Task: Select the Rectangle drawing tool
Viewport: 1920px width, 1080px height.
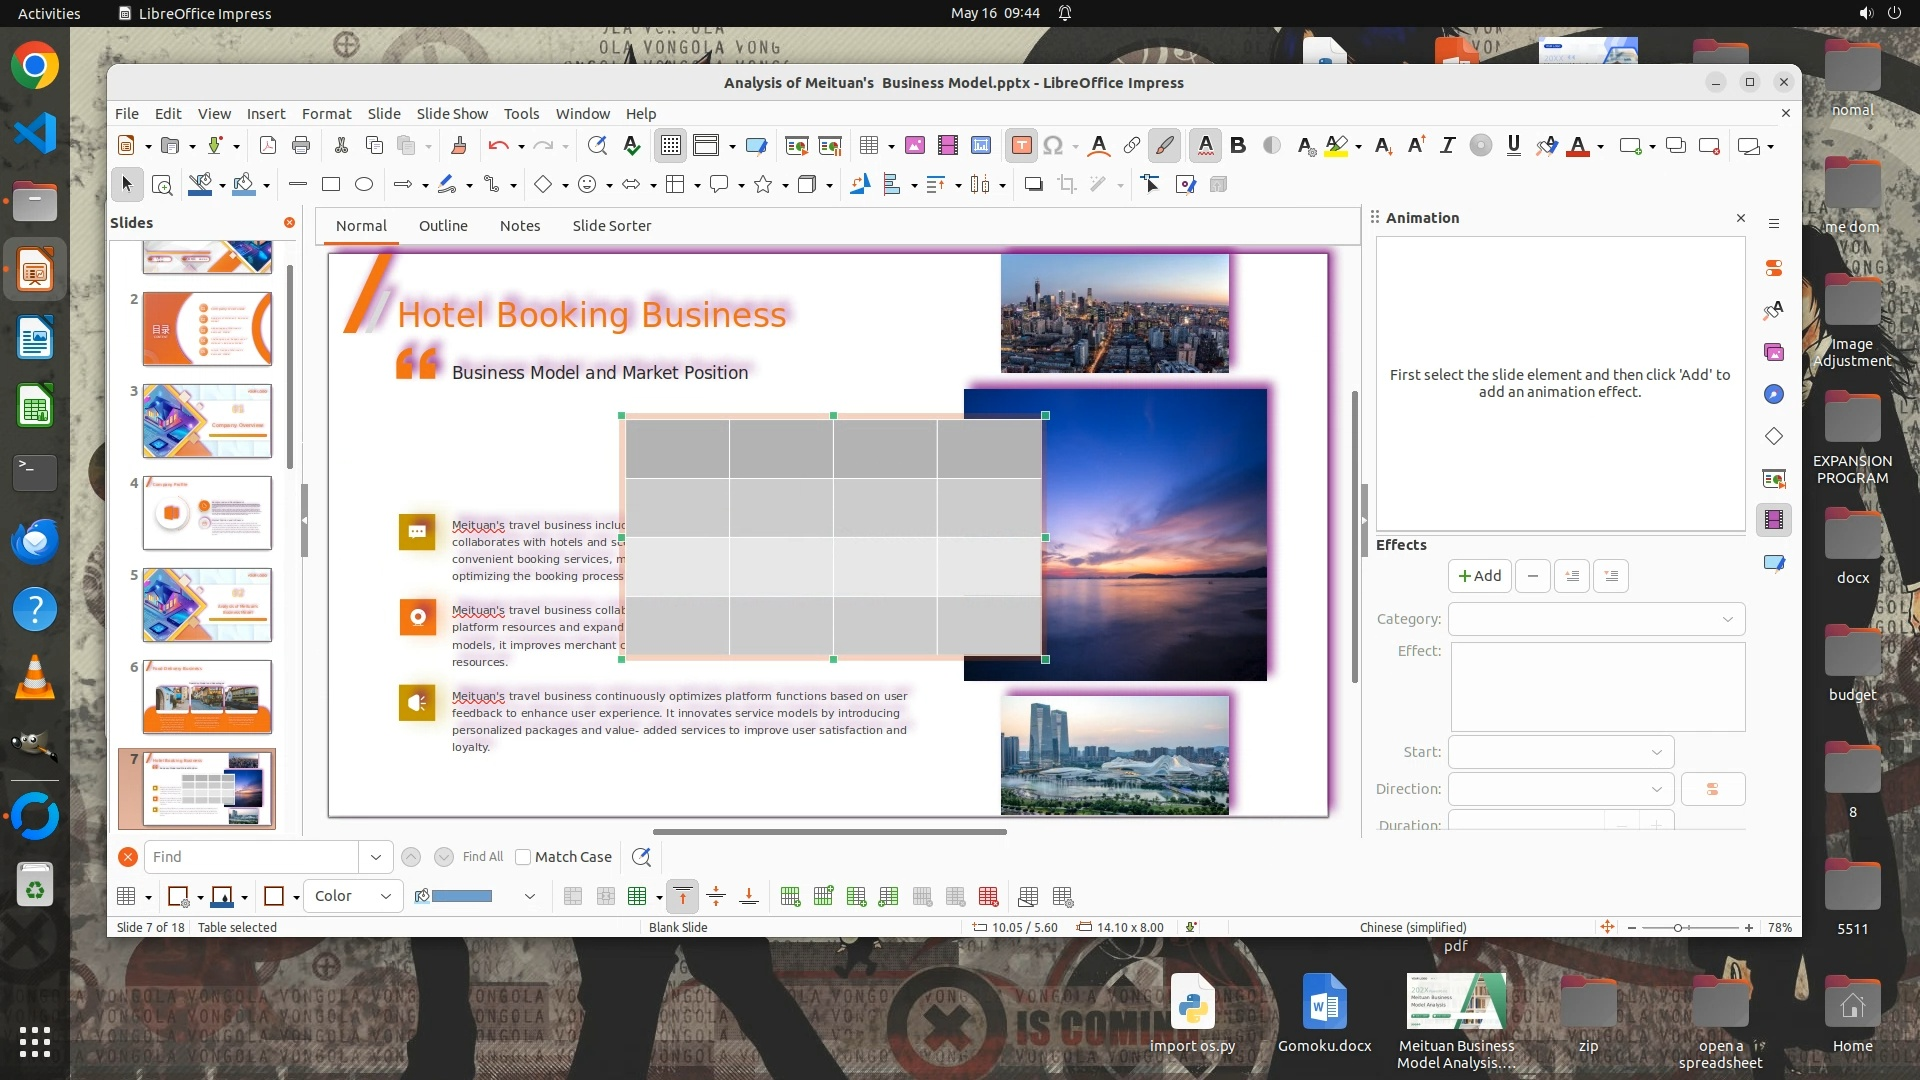Action: click(331, 184)
